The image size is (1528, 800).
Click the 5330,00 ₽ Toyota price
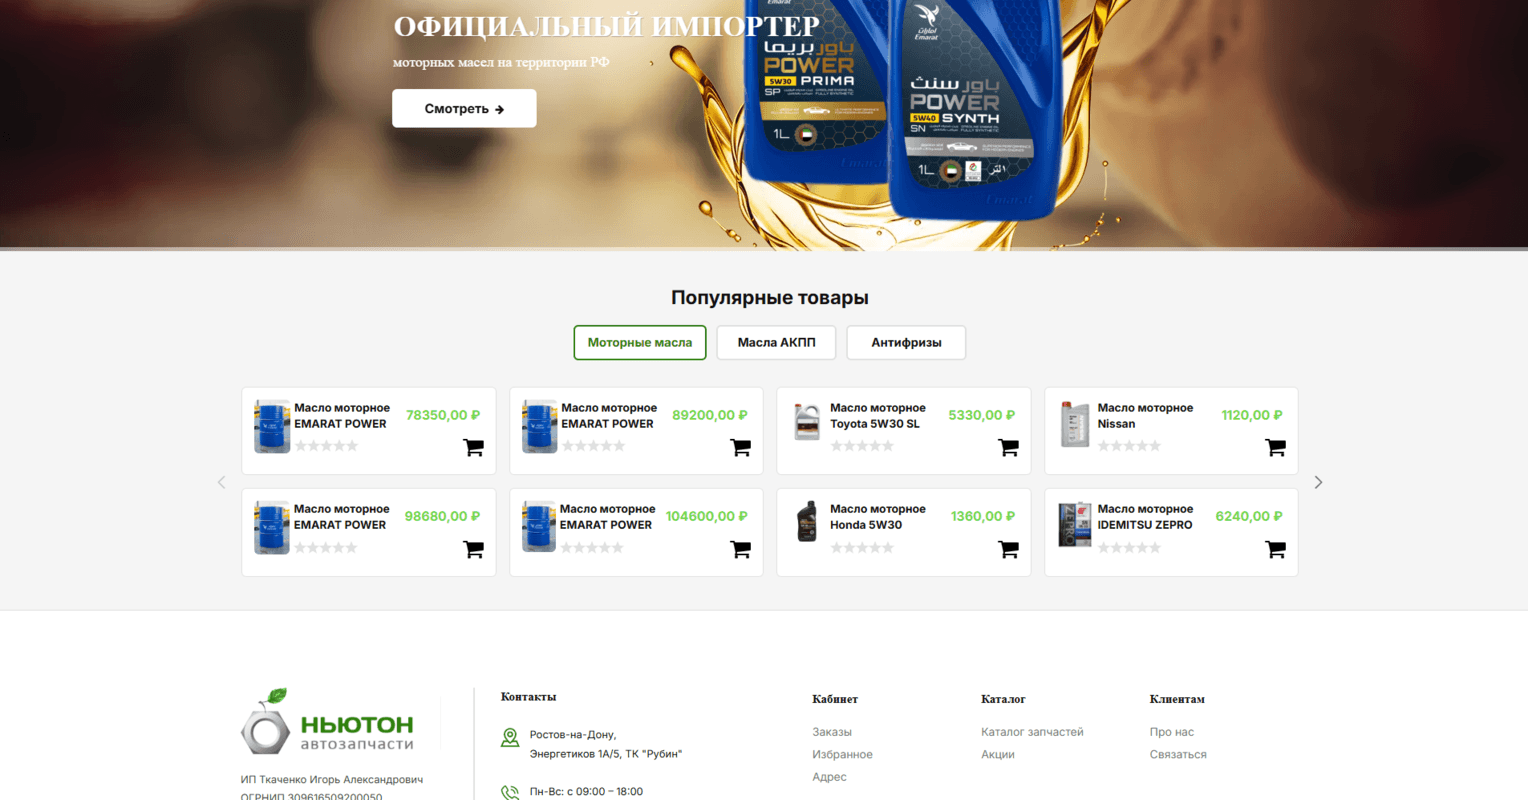[981, 415]
